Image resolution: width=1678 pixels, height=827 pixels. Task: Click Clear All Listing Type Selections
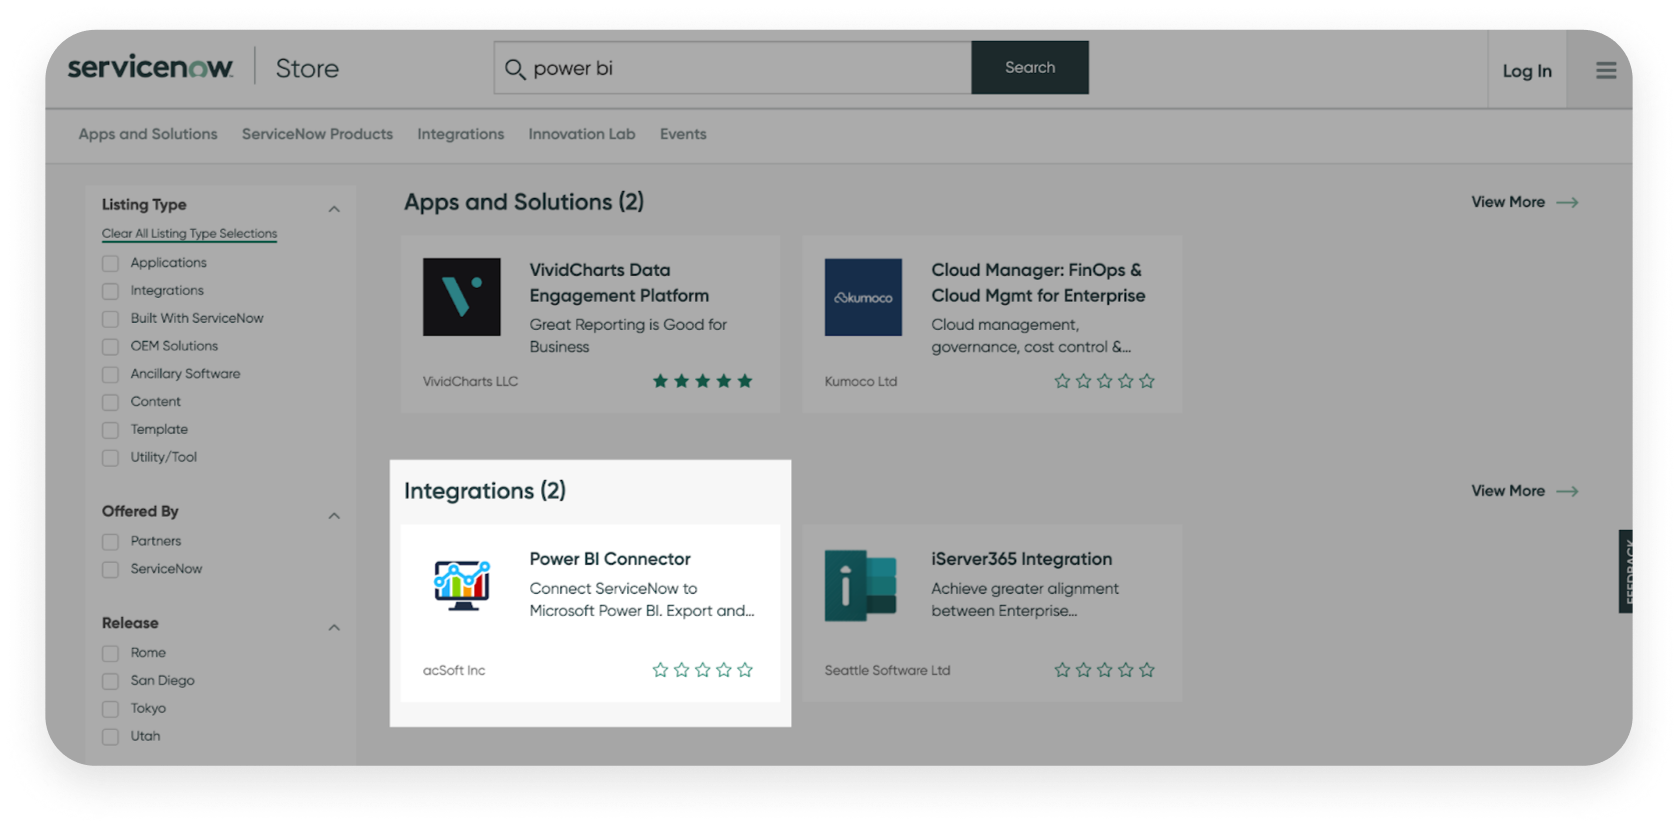tap(189, 234)
